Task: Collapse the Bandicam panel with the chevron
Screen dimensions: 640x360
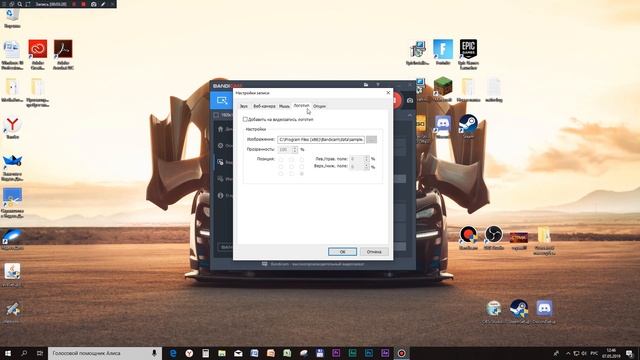Action: point(410,116)
